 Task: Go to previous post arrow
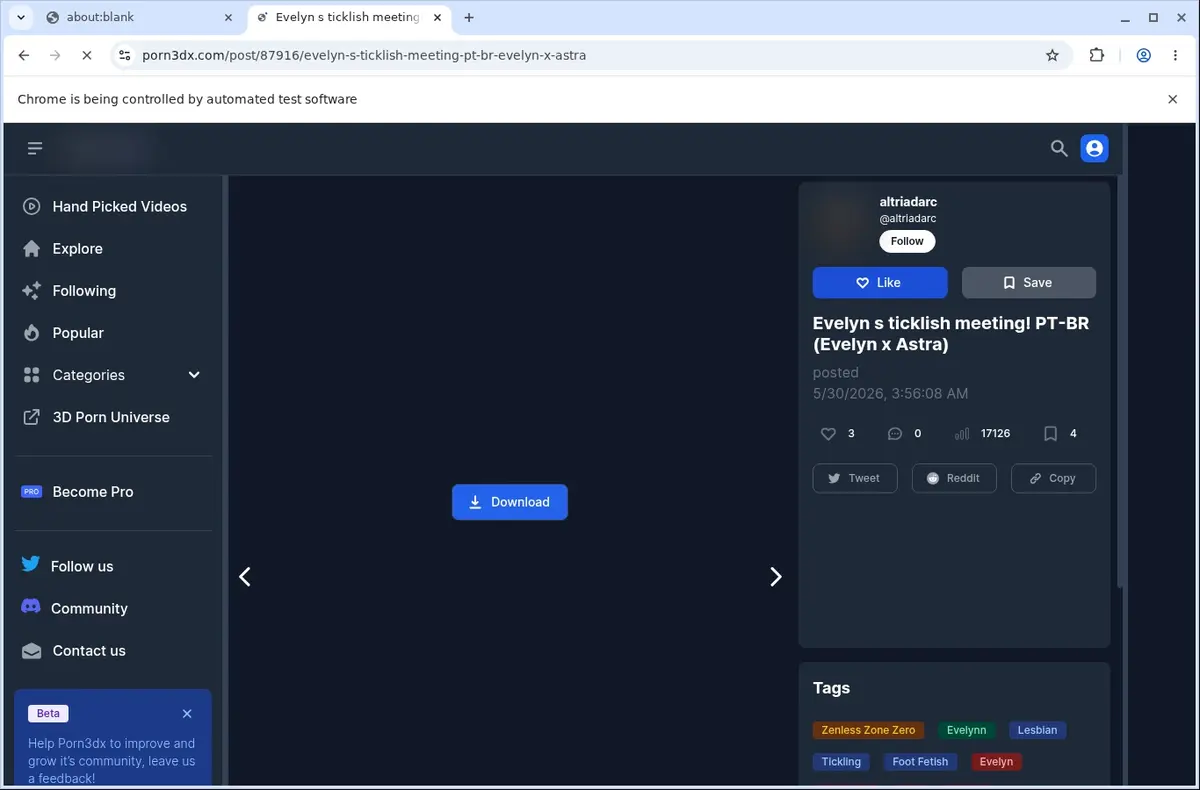click(x=245, y=576)
